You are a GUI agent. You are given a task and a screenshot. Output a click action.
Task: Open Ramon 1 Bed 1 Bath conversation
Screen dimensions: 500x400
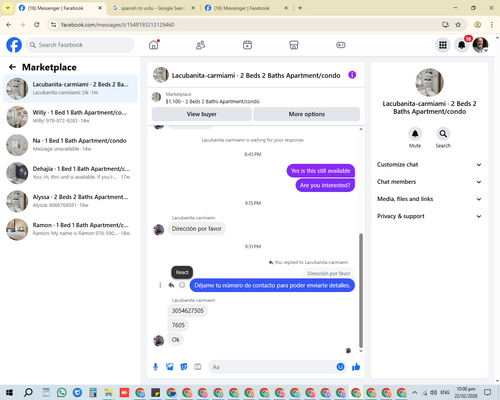coord(70,229)
